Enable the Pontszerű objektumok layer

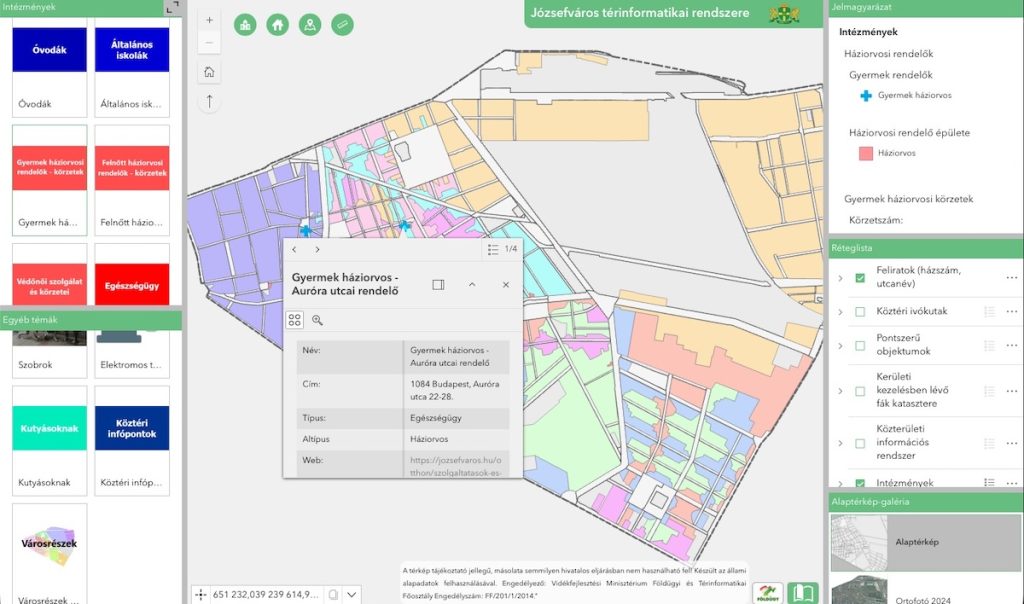[x=860, y=345]
